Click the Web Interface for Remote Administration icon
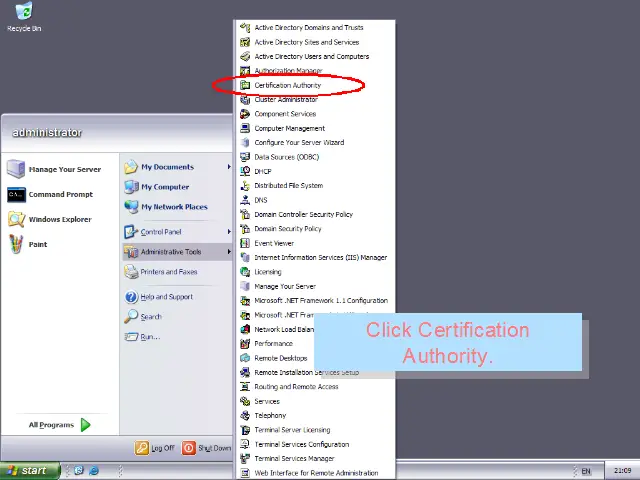This screenshot has height=480, width=640. point(245,473)
